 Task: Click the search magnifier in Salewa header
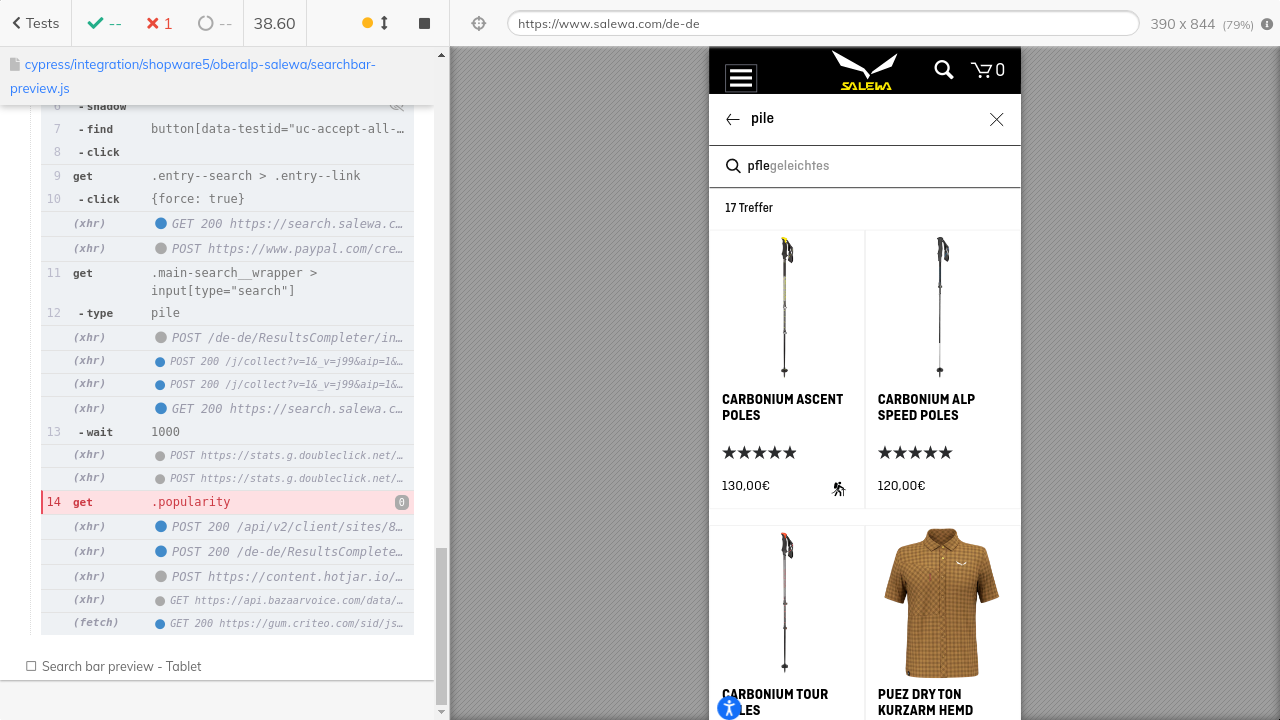(943, 69)
